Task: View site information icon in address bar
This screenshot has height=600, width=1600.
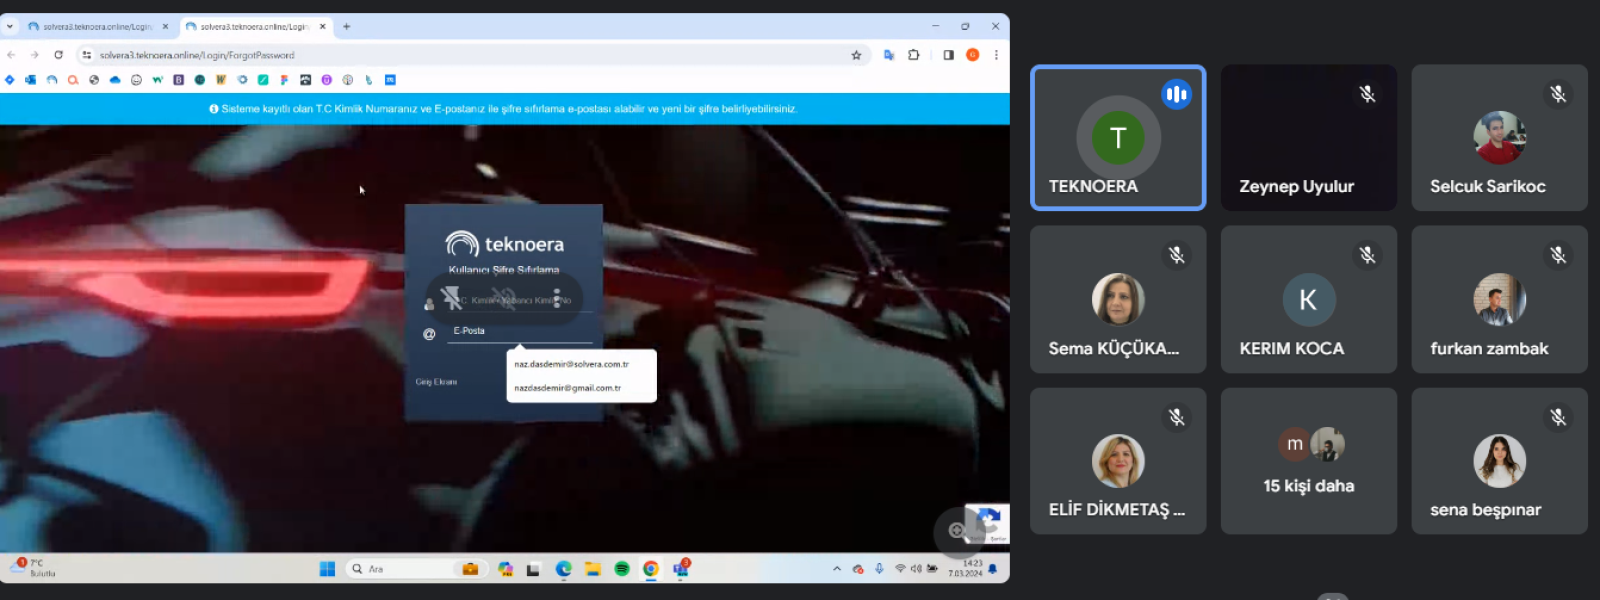Action: 87,55
